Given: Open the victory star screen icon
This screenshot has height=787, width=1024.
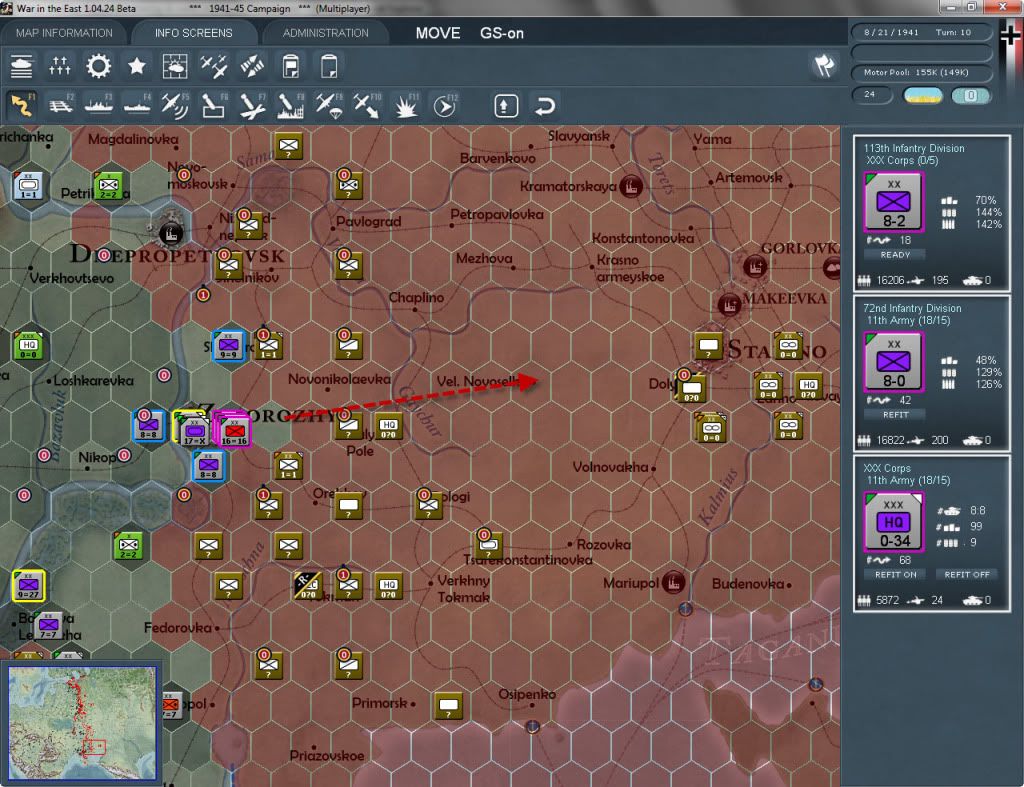Looking at the screenshot, I should pos(136,66).
